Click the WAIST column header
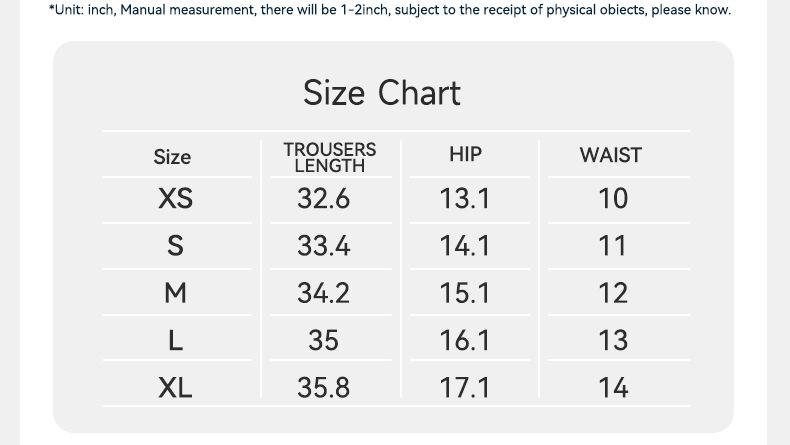 tap(611, 155)
